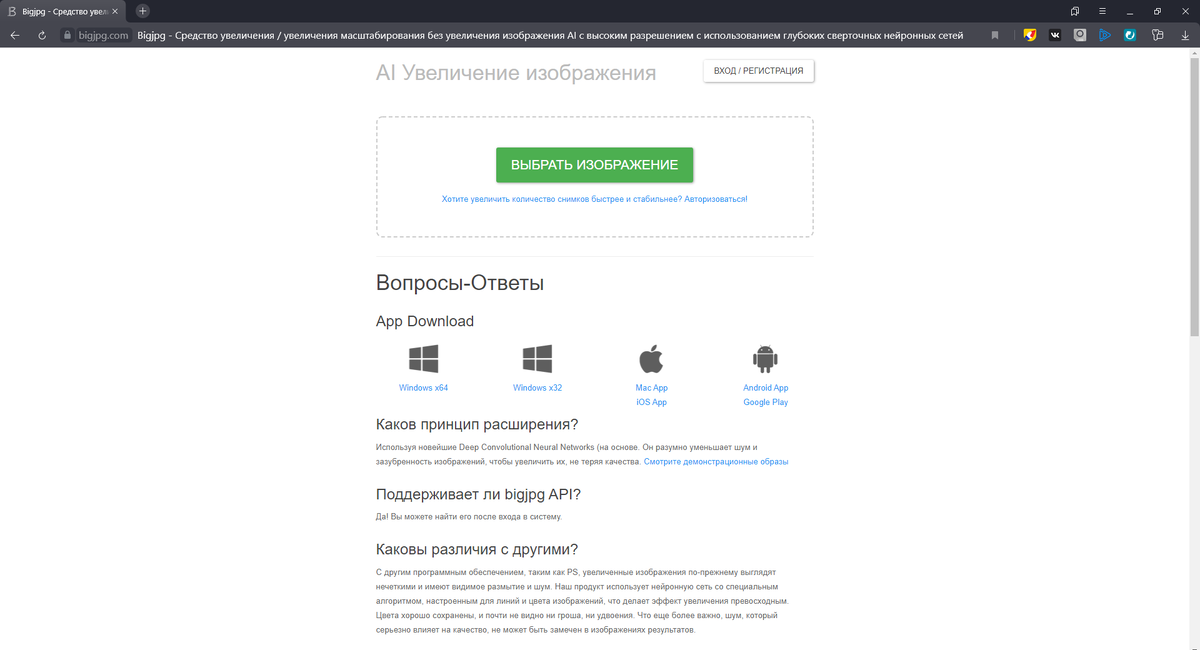Image resolution: width=1200 pixels, height=650 pixels.
Task: Open the iOS App link
Action: [x=651, y=402]
